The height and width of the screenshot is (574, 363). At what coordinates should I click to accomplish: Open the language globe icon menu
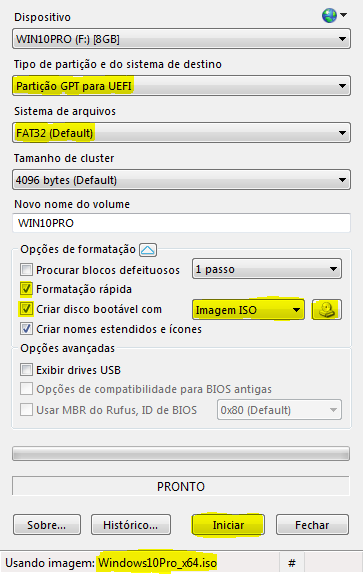334,16
